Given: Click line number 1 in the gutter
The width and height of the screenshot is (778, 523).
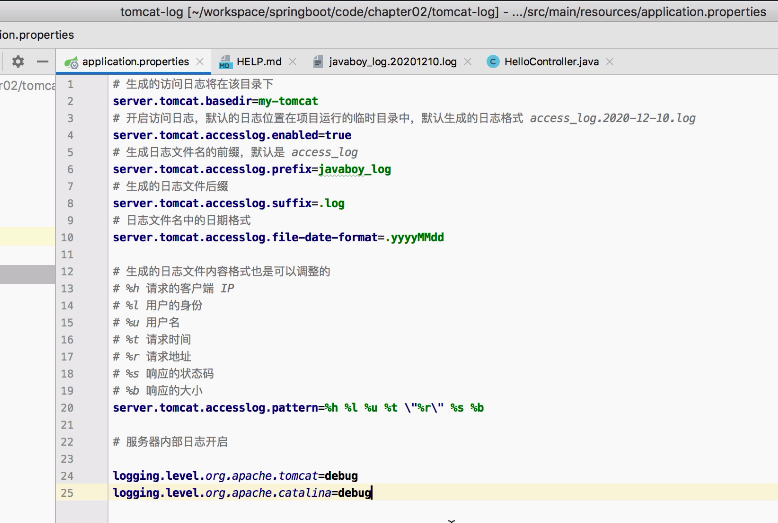Looking at the screenshot, I should pos(70,84).
